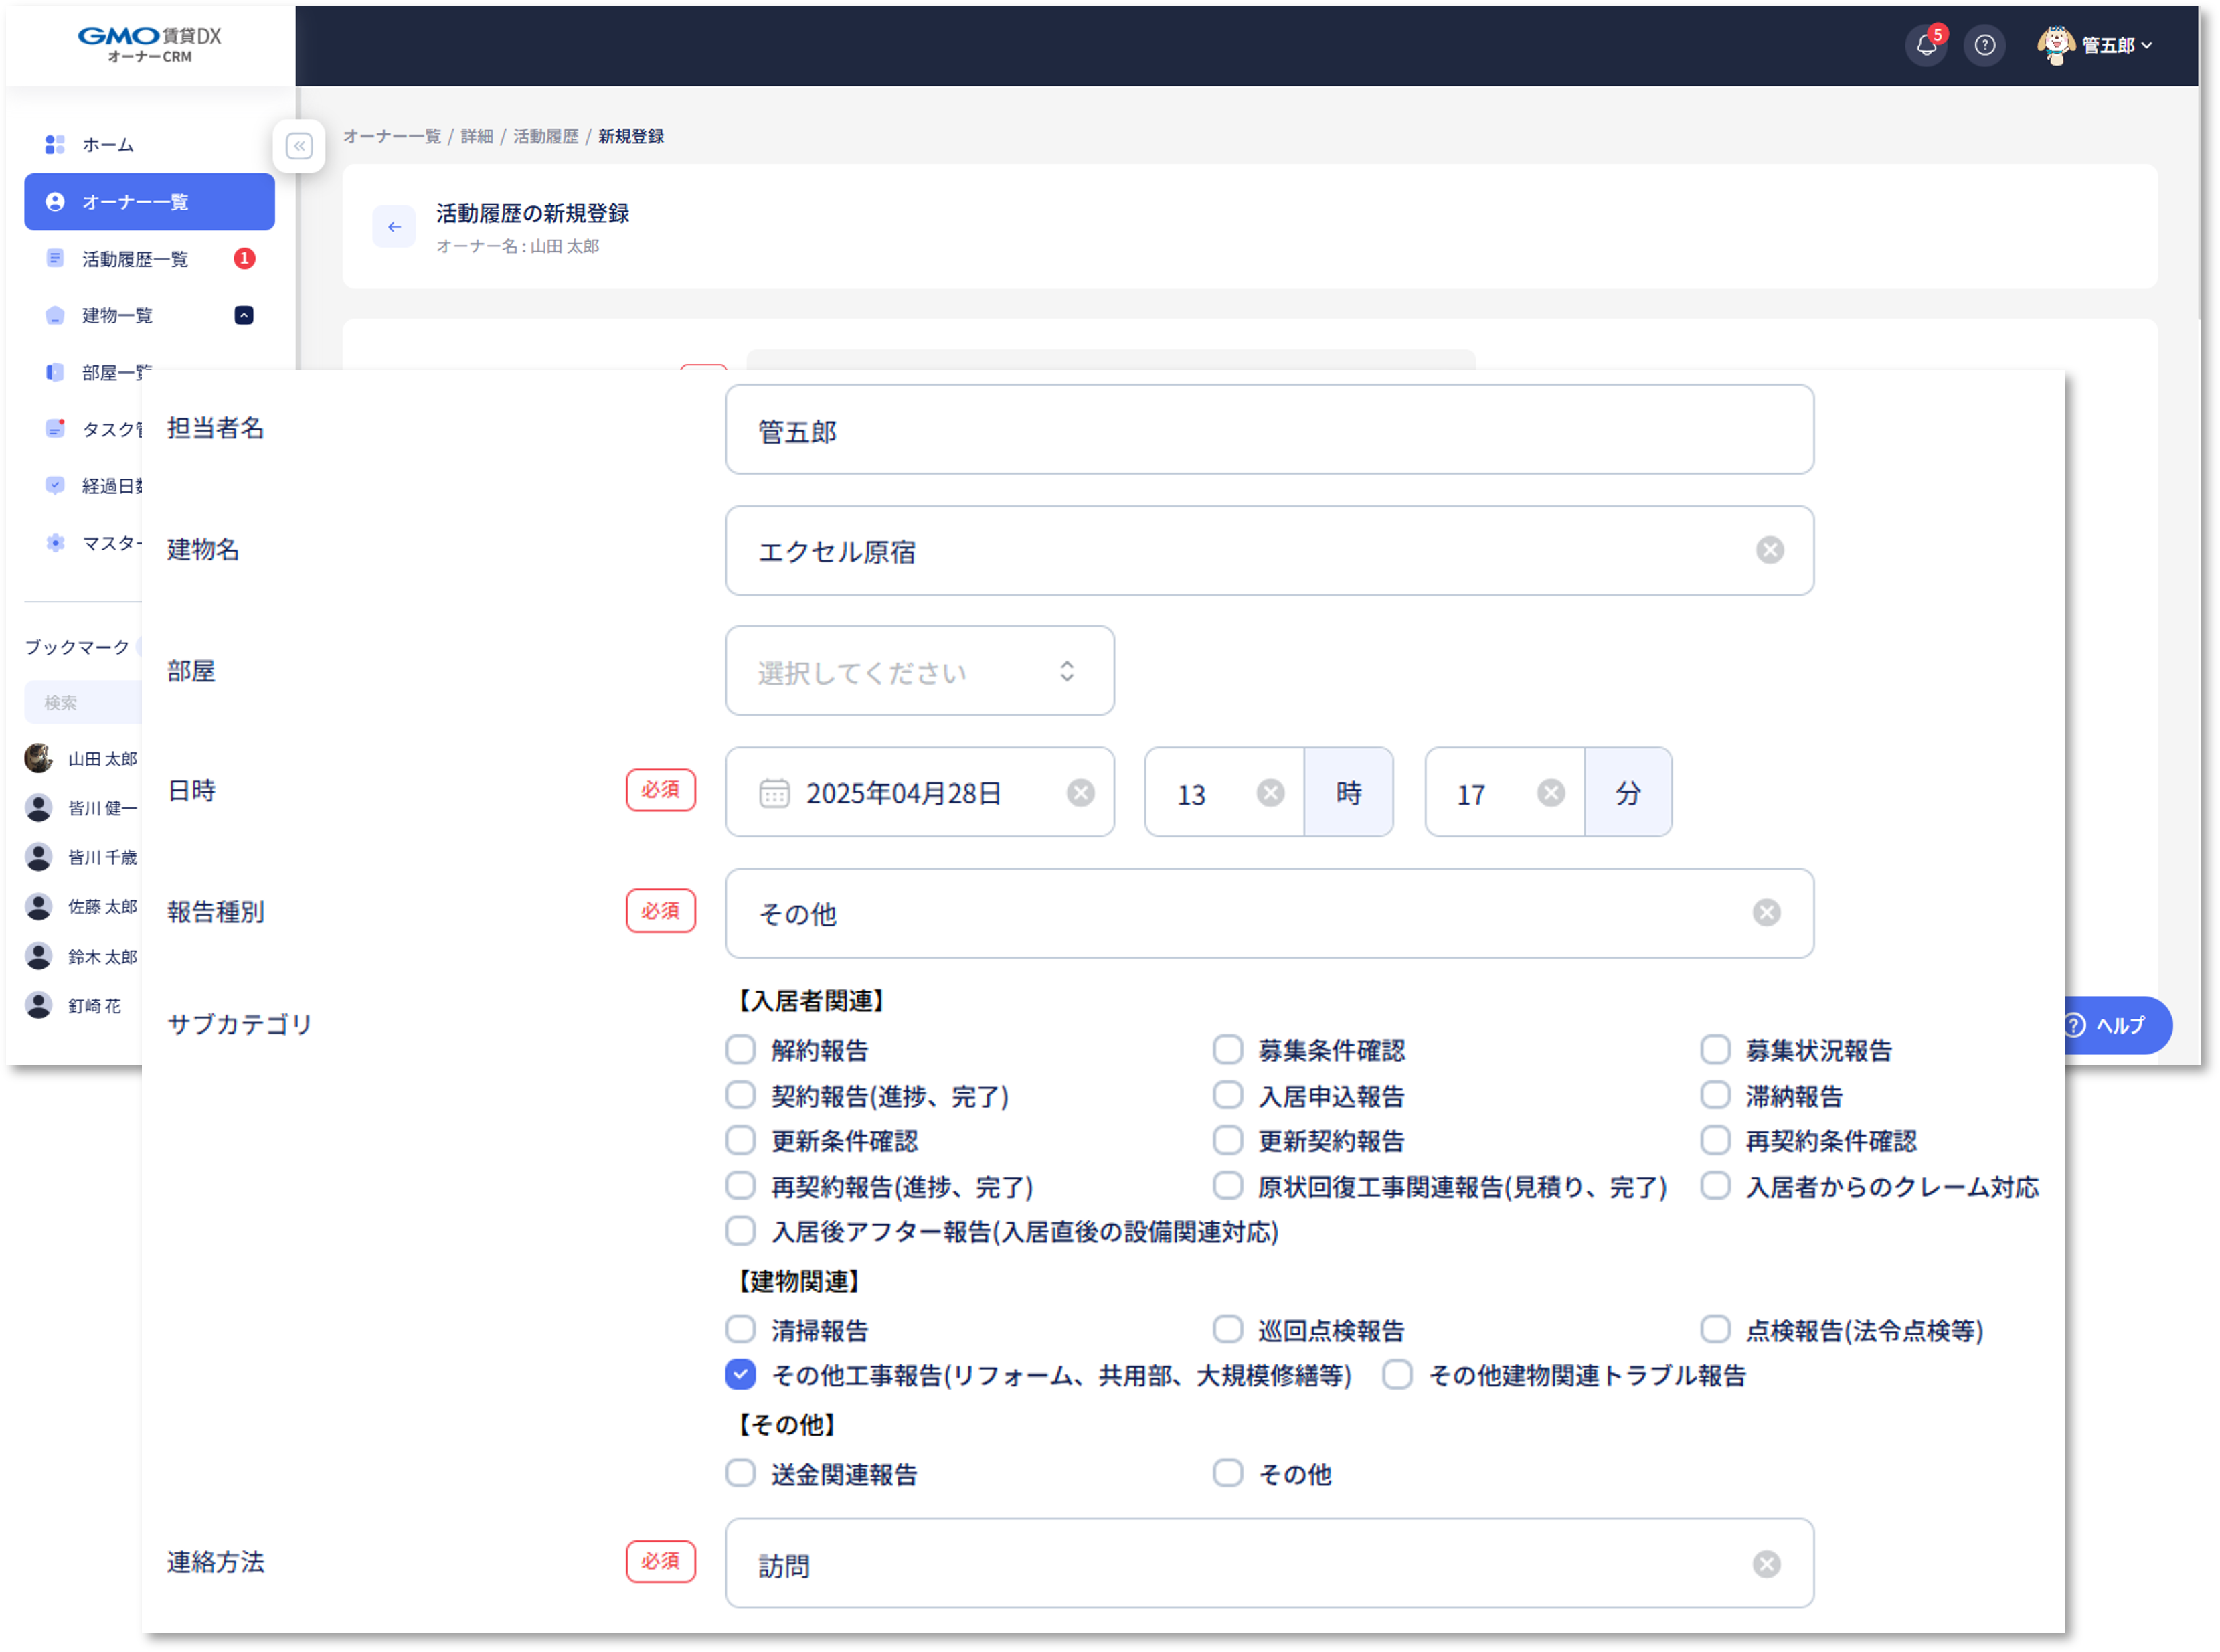Click the calendar icon in the date field

click(x=775, y=793)
